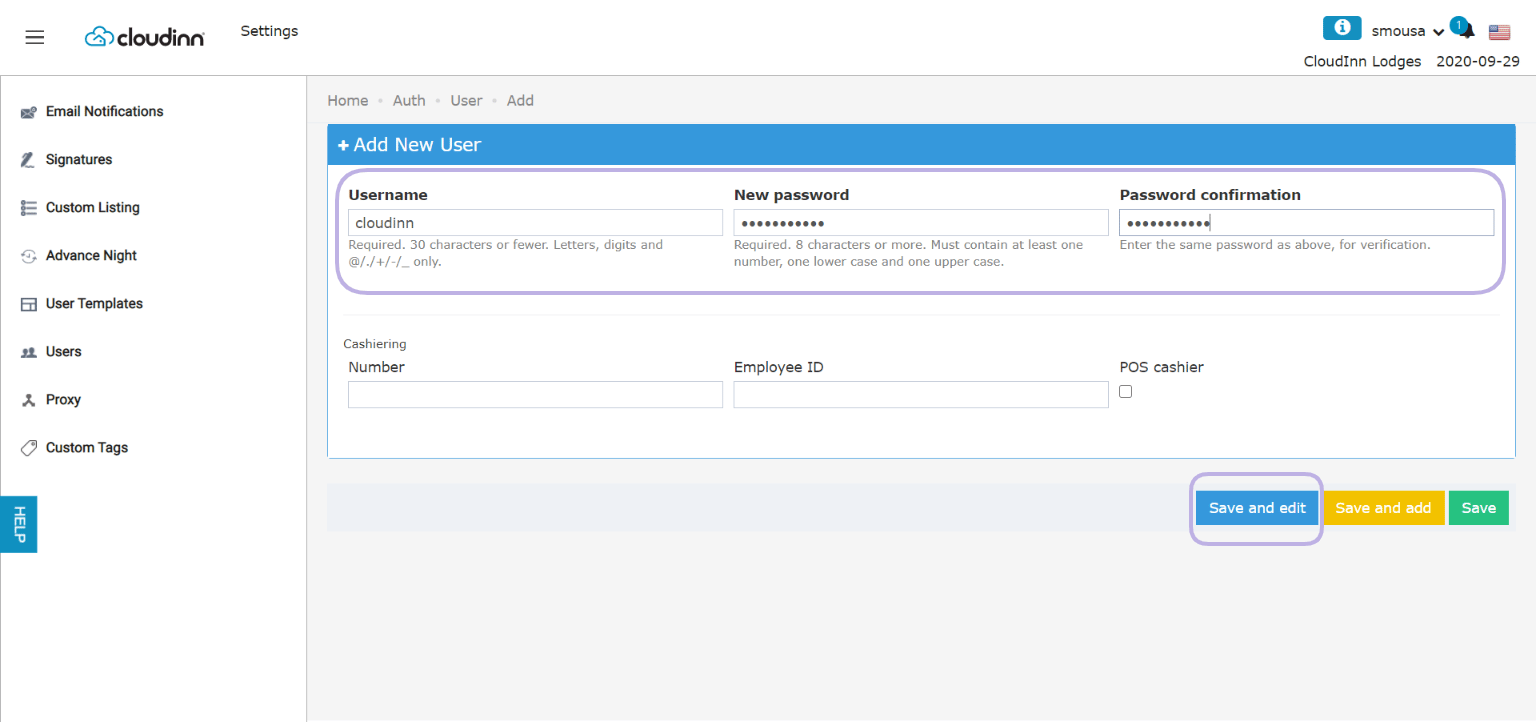
Task: Click the Save and edit button
Action: tap(1257, 508)
